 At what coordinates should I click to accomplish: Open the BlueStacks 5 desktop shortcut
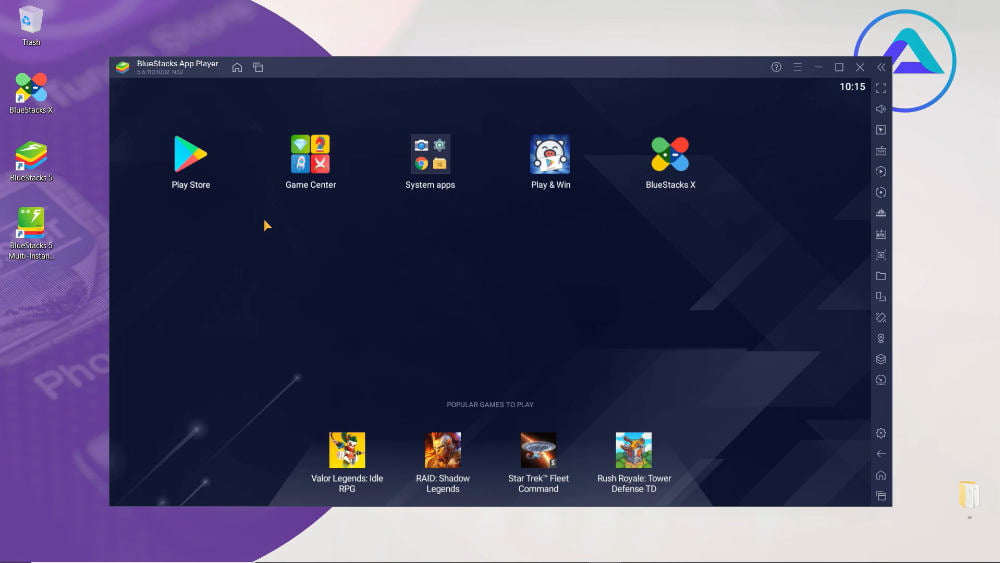click(x=31, y=161)
